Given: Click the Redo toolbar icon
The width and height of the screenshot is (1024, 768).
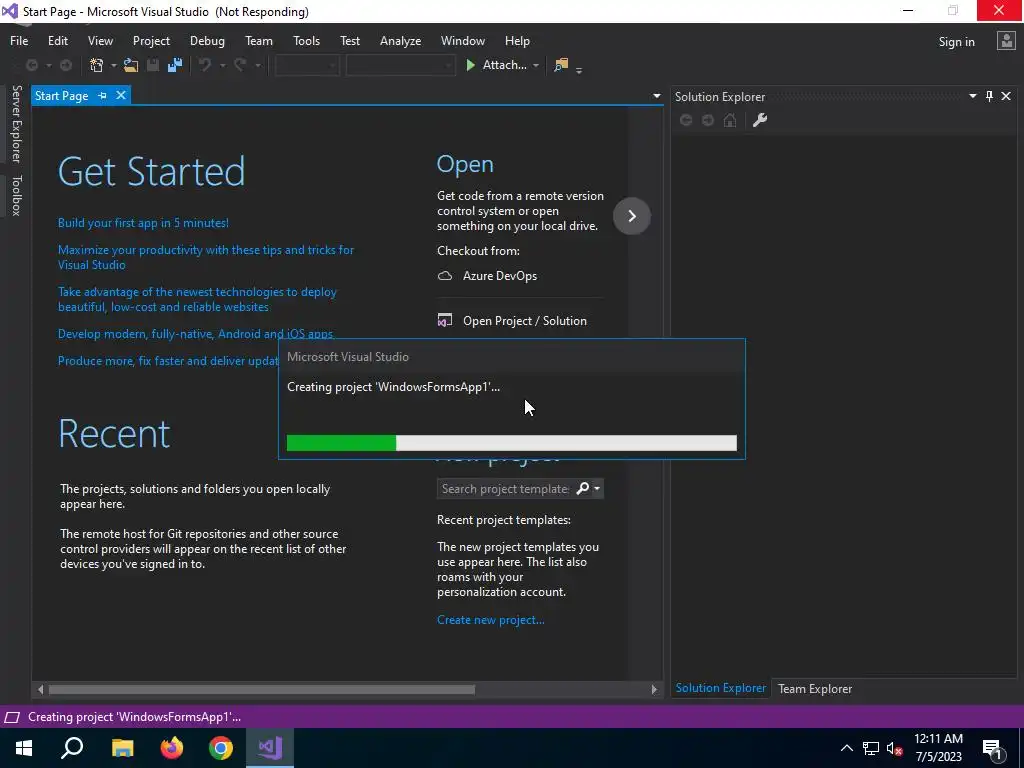Looking at the screenshot, I should point(240,65).
